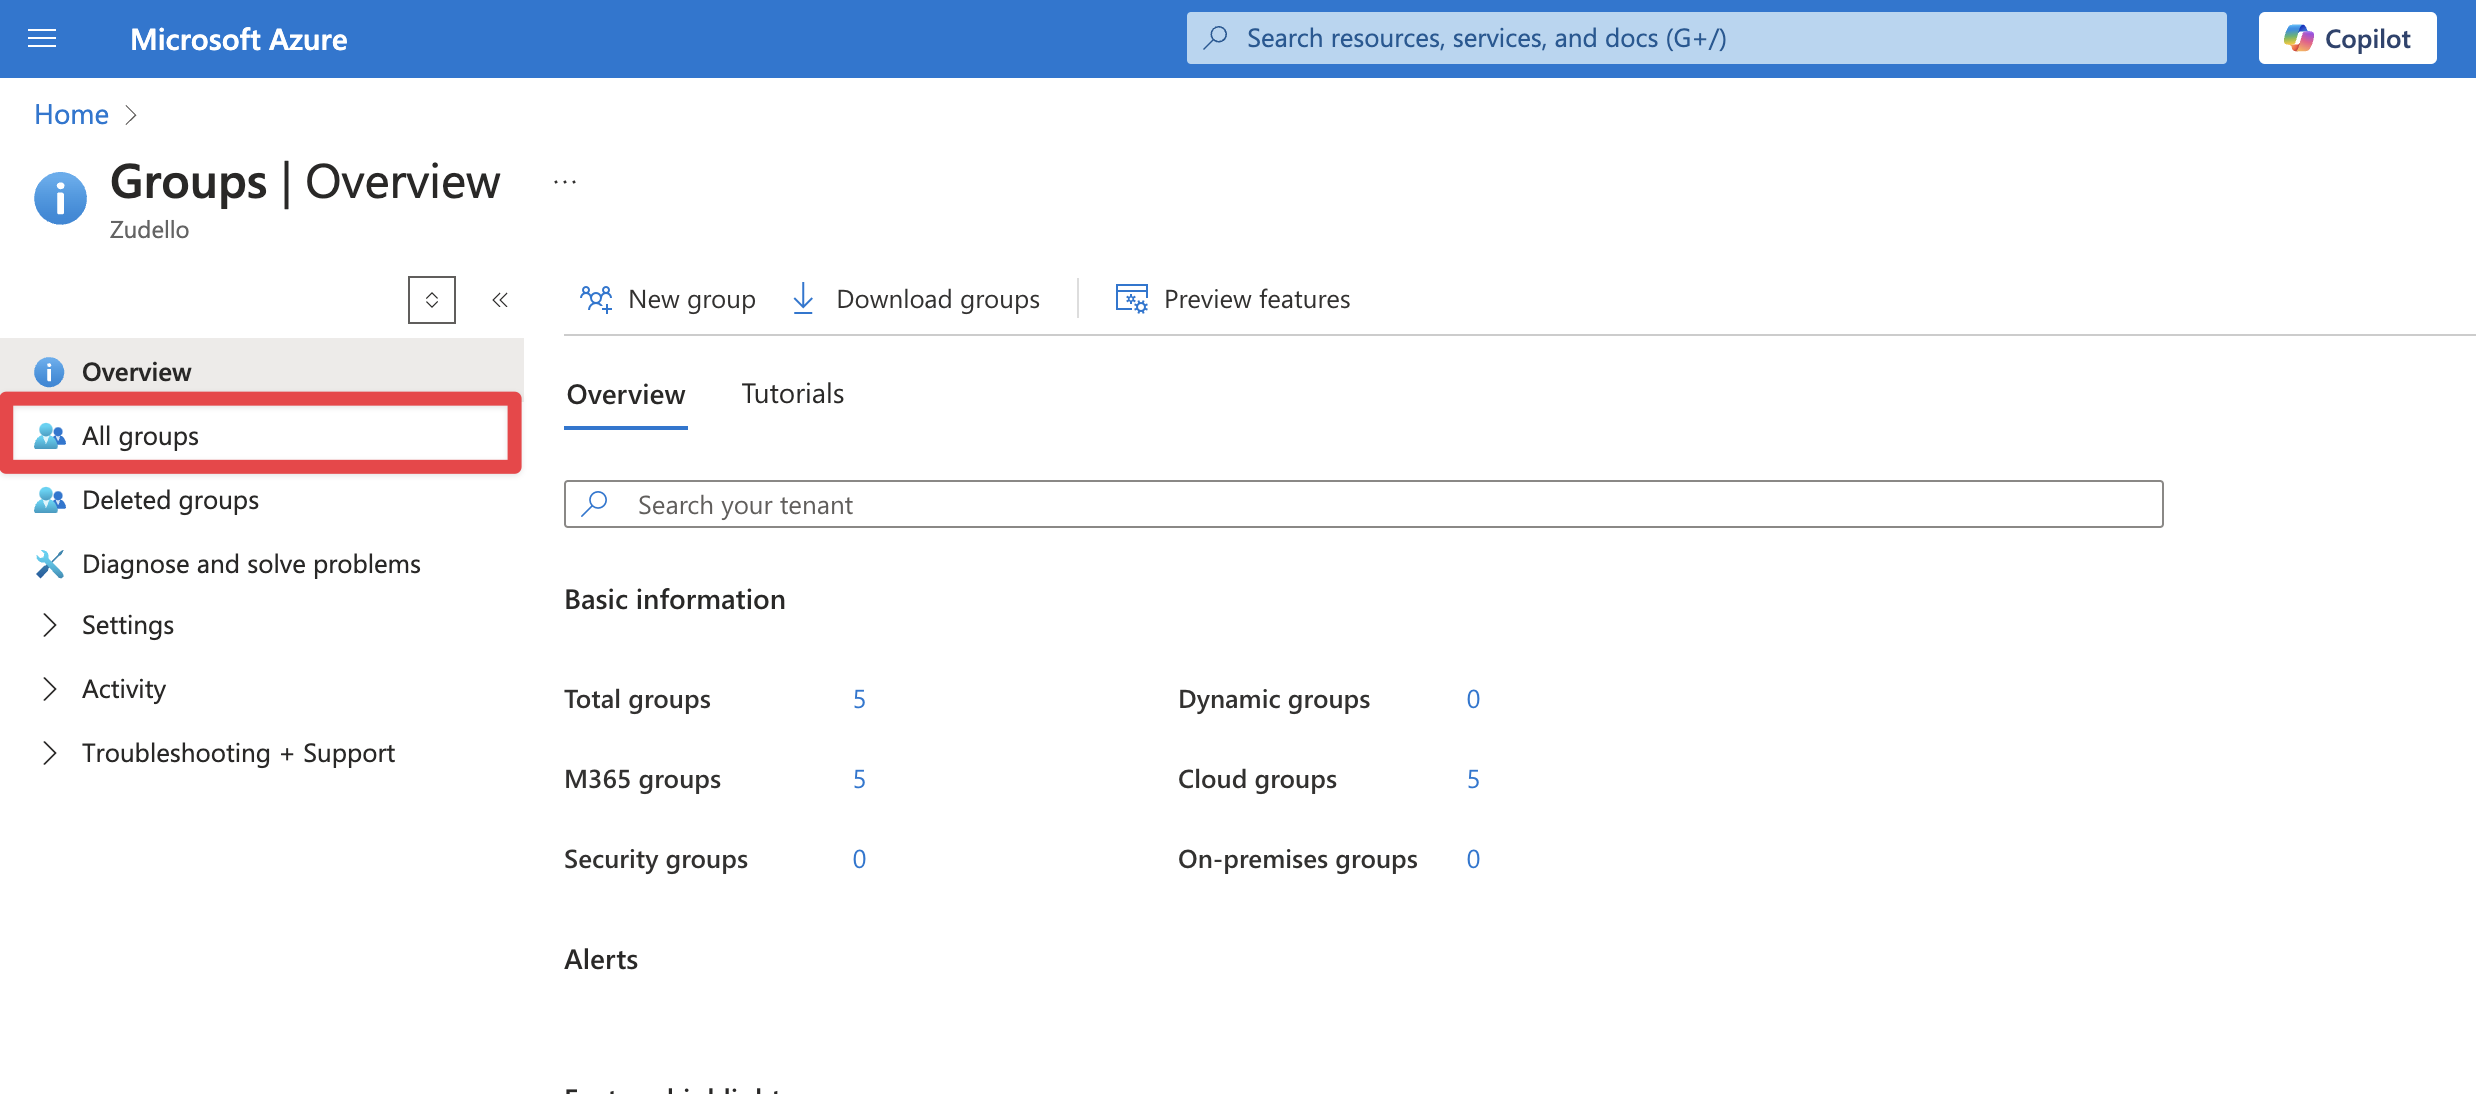Image resolution: width=2476 pixels, height=1094 pixels.
Task: Click the On-premises groups count 0
Action: click(x=1473, y=859)
